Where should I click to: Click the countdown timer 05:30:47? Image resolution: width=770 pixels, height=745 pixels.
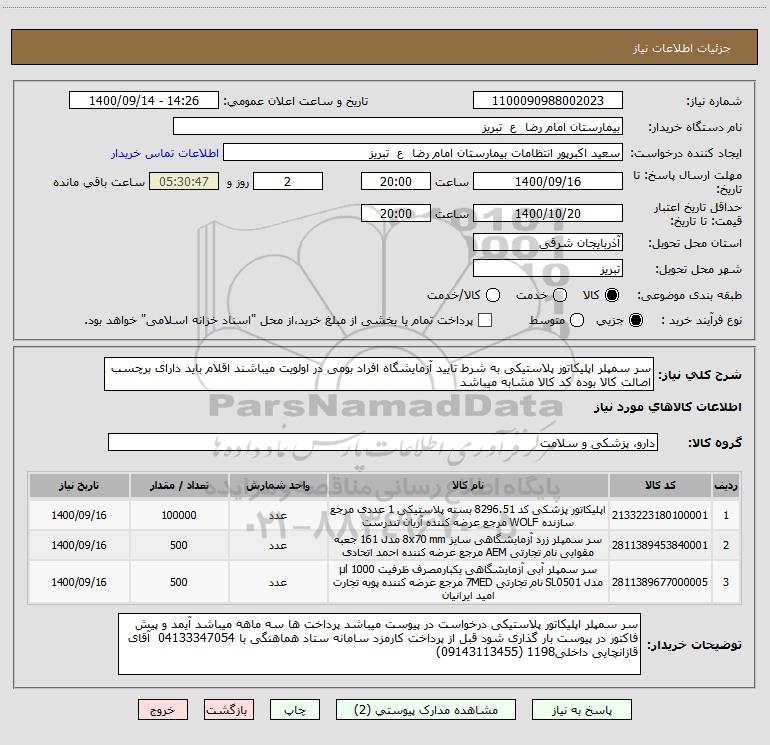pyautogui.click(x=184, y=182)
